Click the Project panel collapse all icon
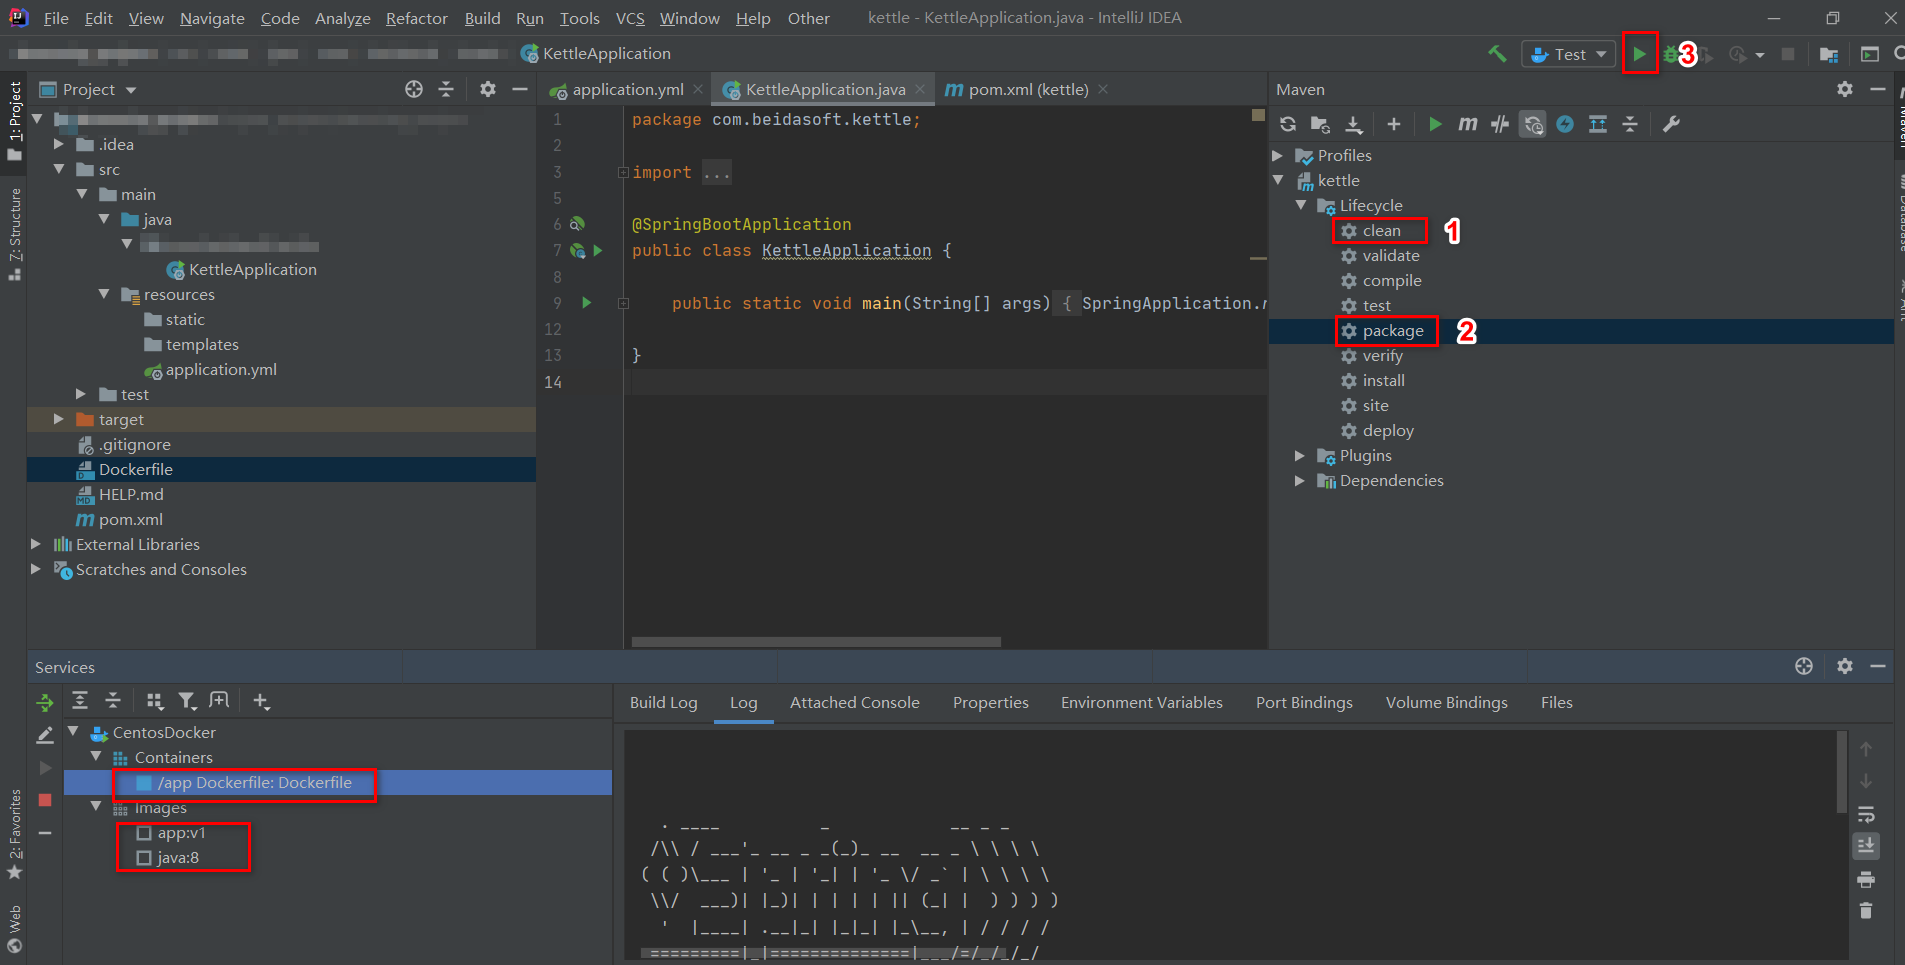This screenshot has height=965, width=1905. (446, 89)
